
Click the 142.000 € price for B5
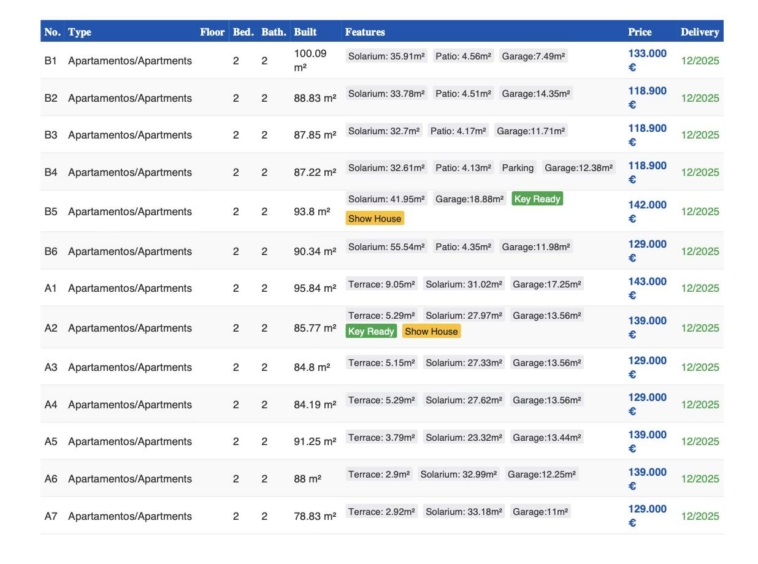pyautogui.click(x=647, y=211)
